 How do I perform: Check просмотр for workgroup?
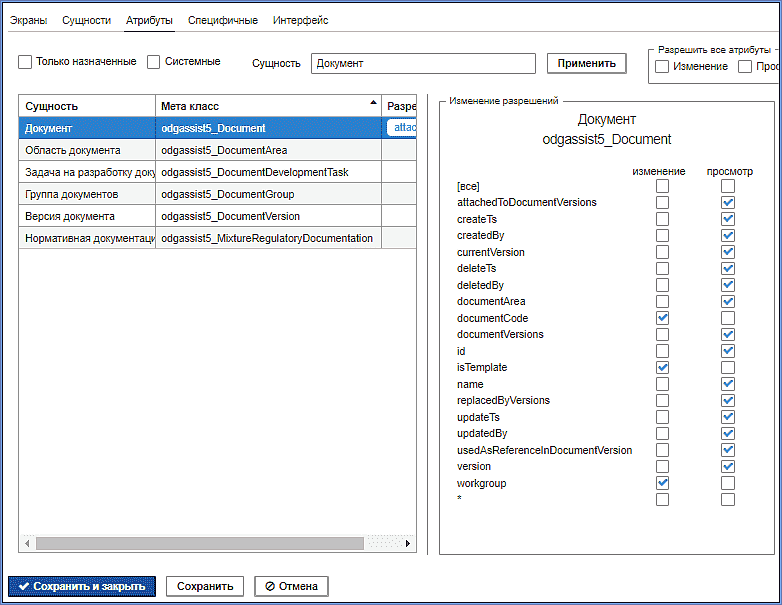pos(728,483)
